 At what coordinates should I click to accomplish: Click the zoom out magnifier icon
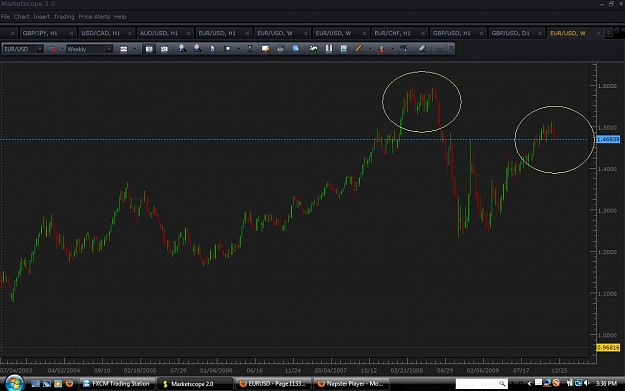197,49
